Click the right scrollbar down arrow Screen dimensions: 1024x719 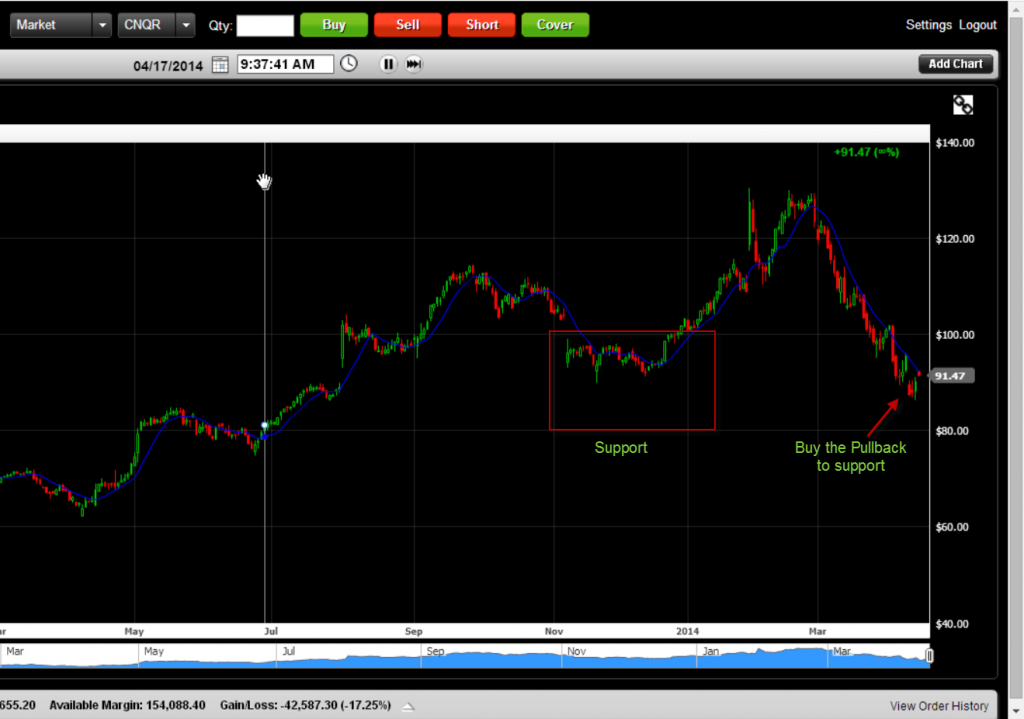point(1016,711)
